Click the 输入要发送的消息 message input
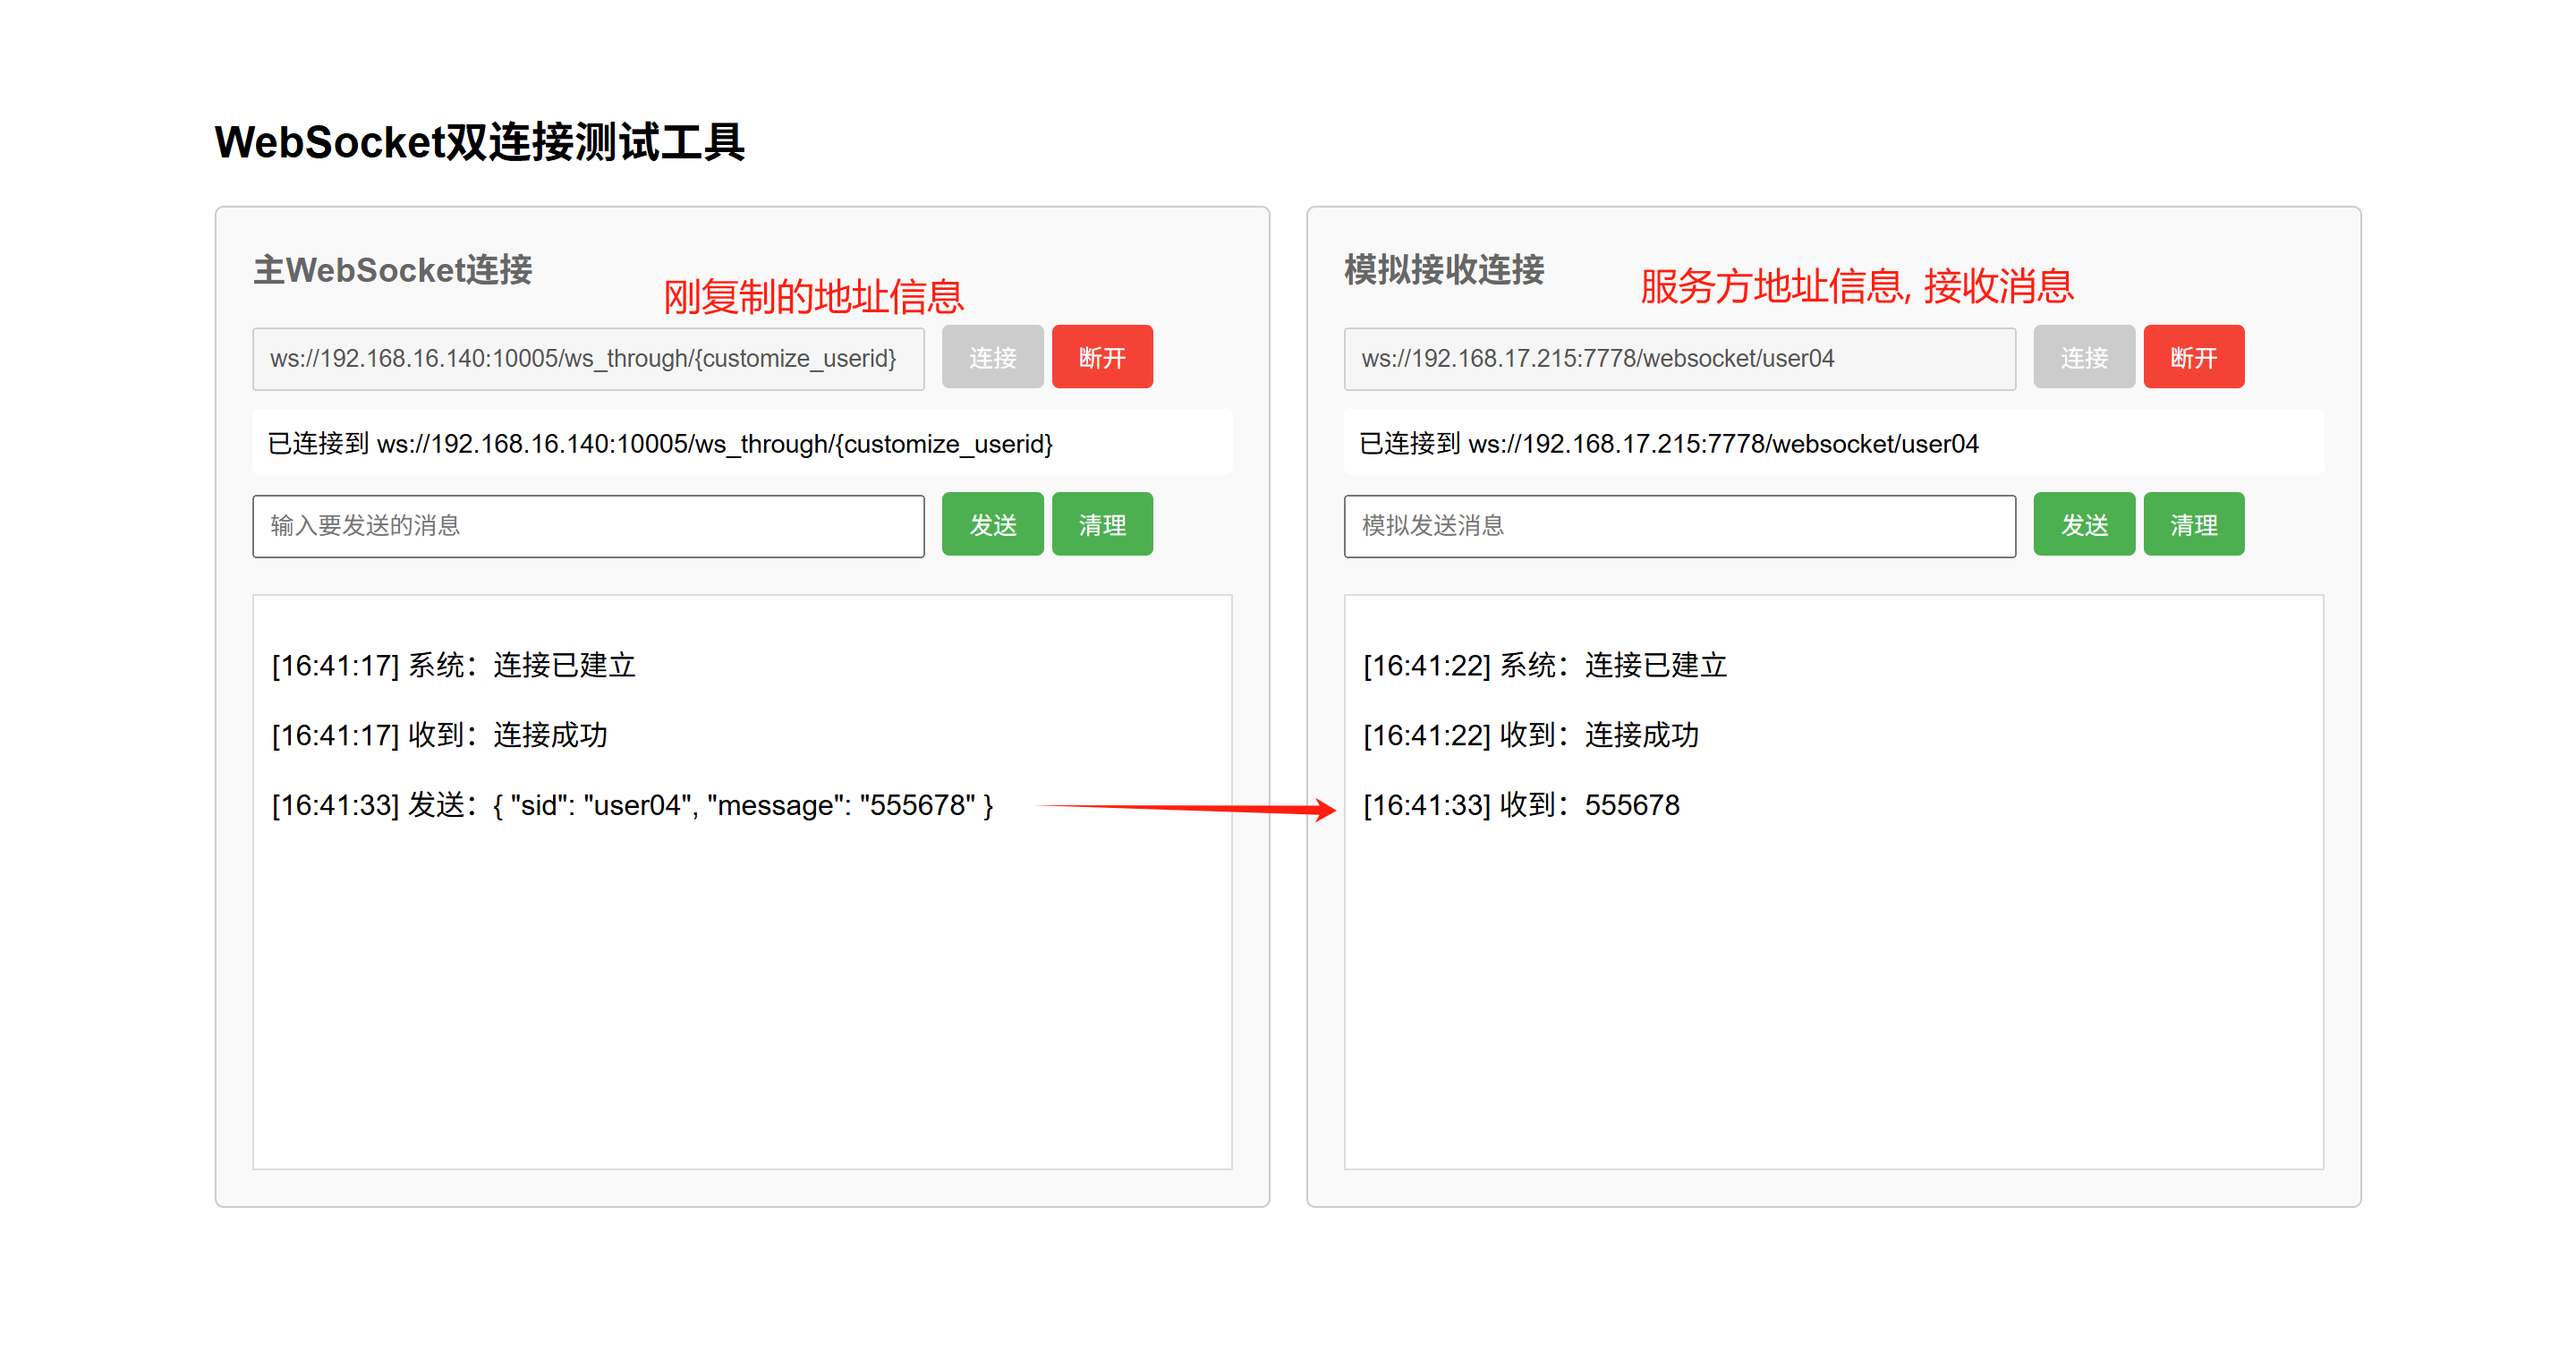This screenshot has width=2576, height=1368. tap(588, 526)
